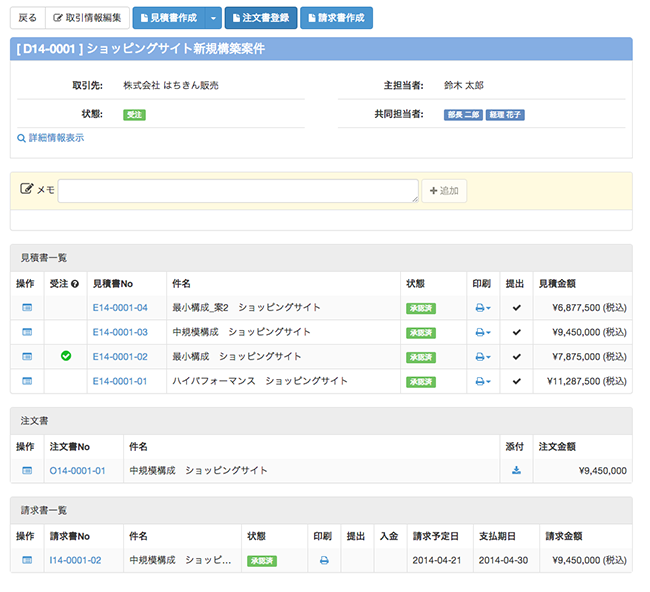Click submitted checkmark for E14-0001-04

pos(517,308)
